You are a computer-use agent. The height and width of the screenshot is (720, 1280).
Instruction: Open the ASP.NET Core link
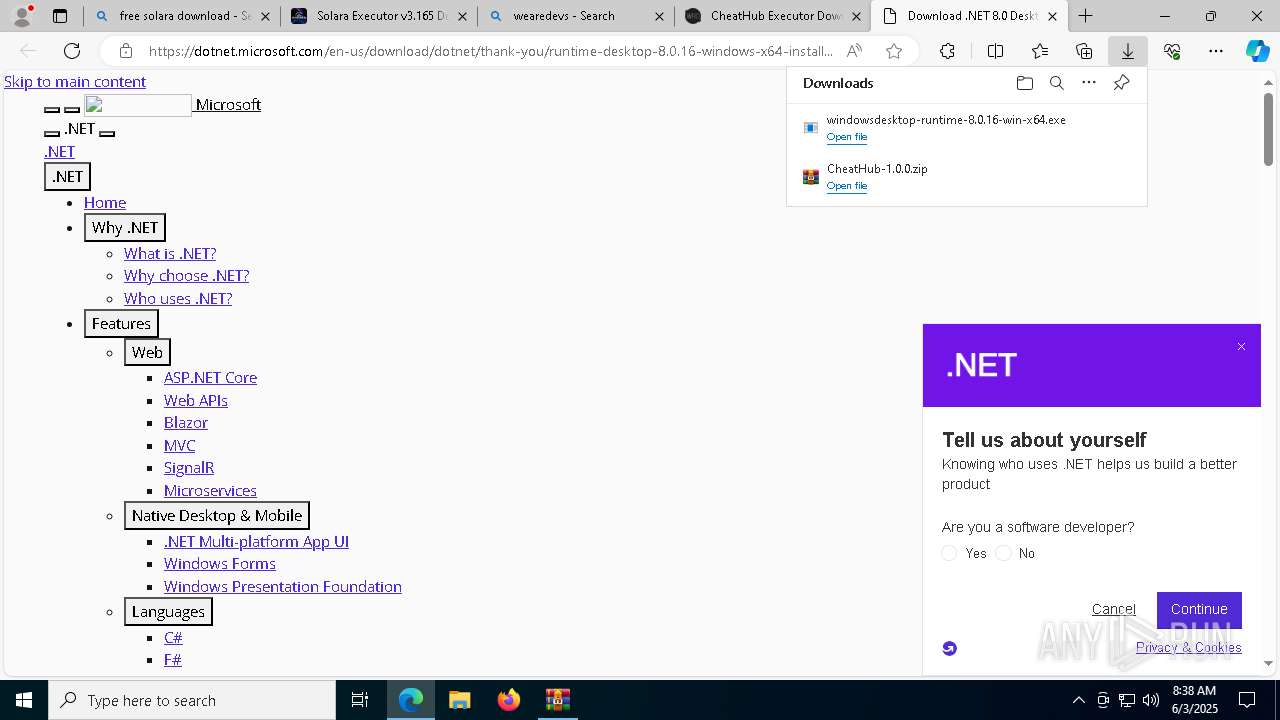(210, 378)
